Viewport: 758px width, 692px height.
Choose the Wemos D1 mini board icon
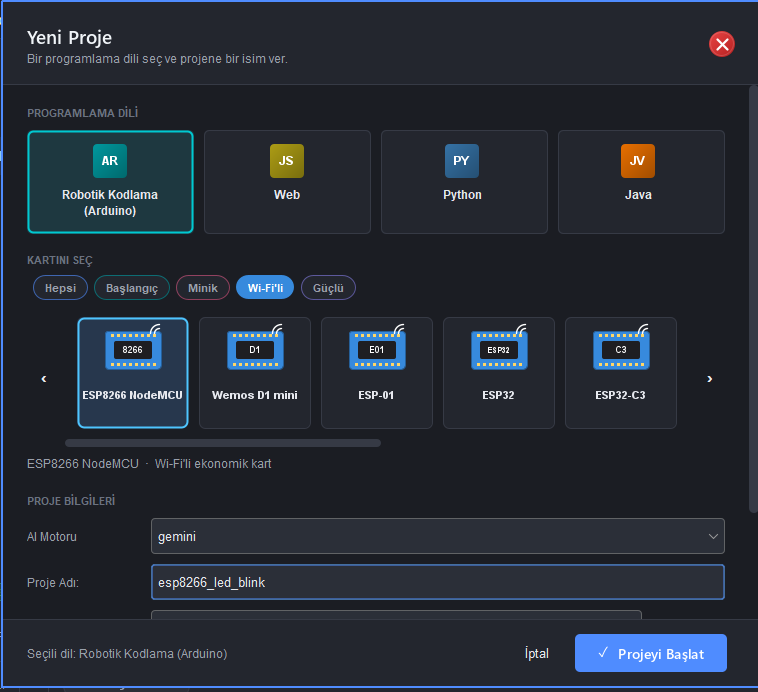pos(255,348)
